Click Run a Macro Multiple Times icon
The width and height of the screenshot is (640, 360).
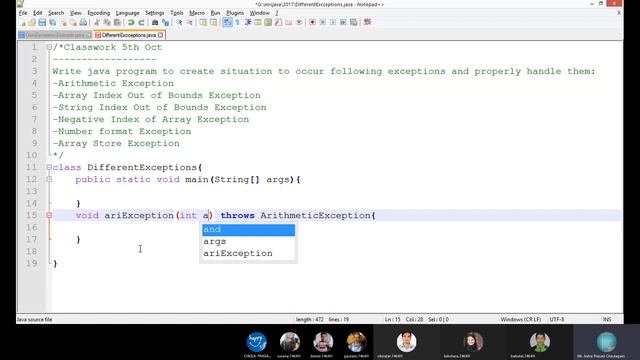coord(343,22)
